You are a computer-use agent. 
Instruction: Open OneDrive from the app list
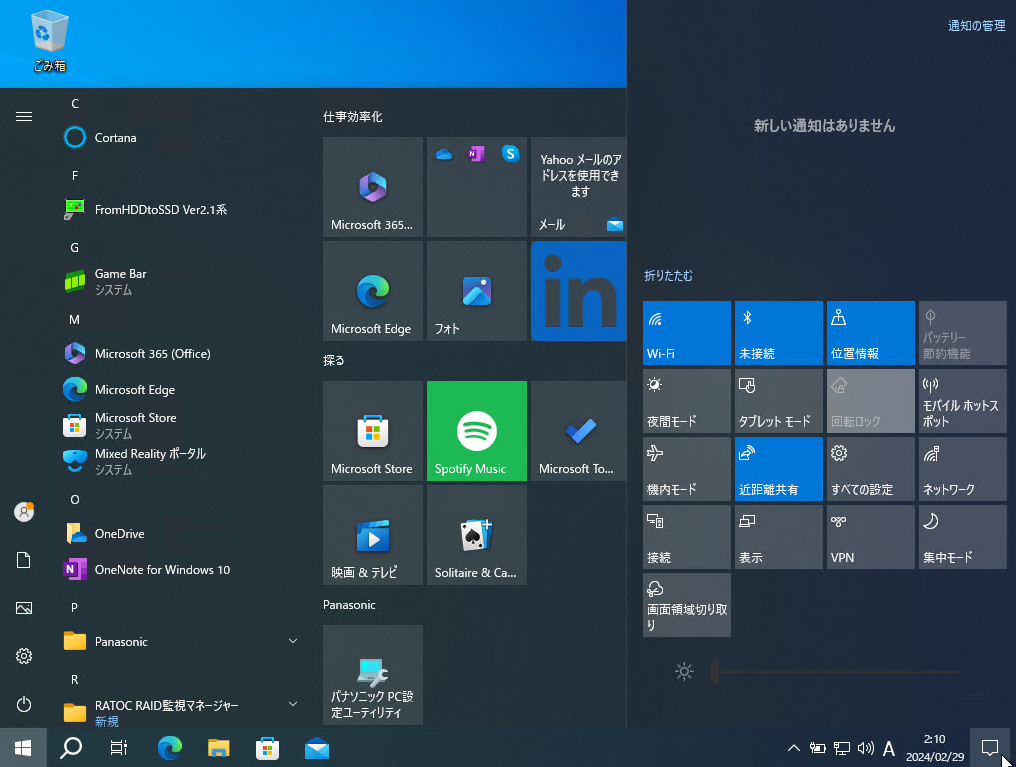180,533
